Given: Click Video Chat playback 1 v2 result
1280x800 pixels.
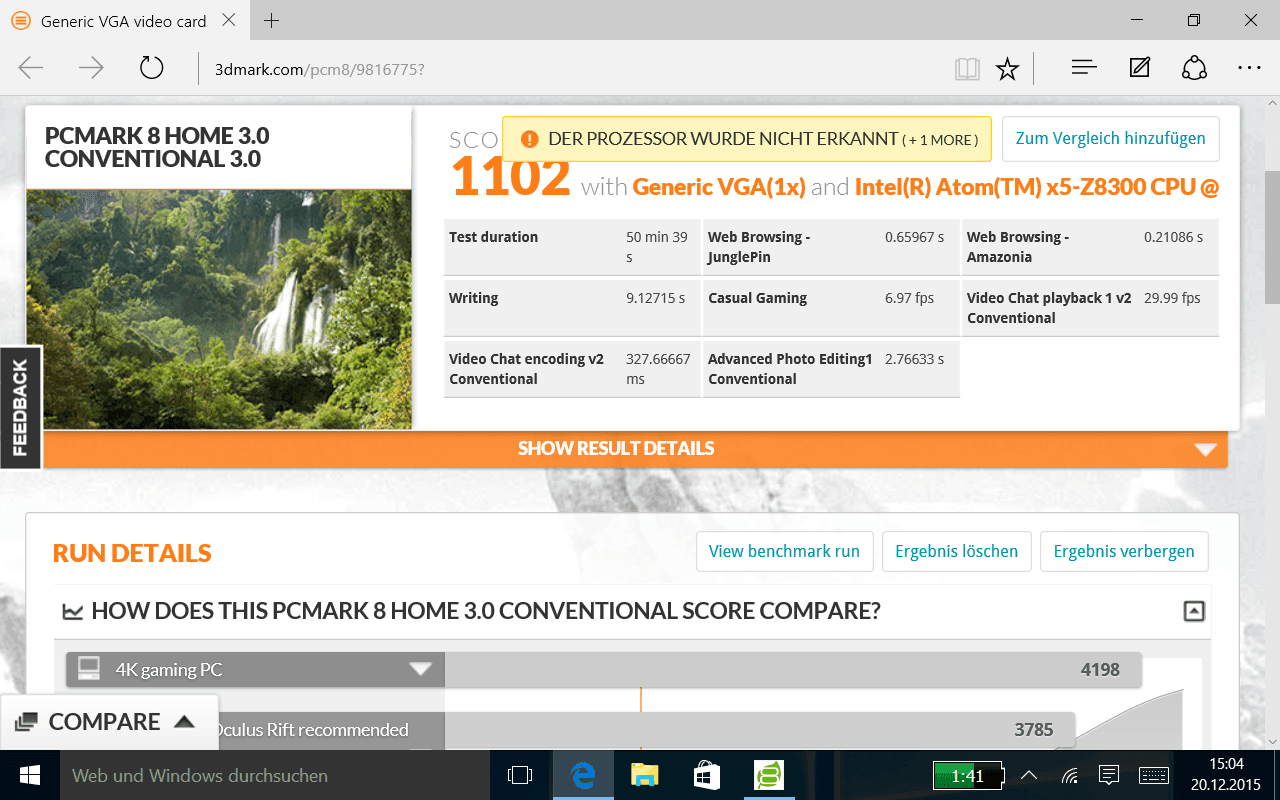Looking at the screenshot, I should (1090, 308).
